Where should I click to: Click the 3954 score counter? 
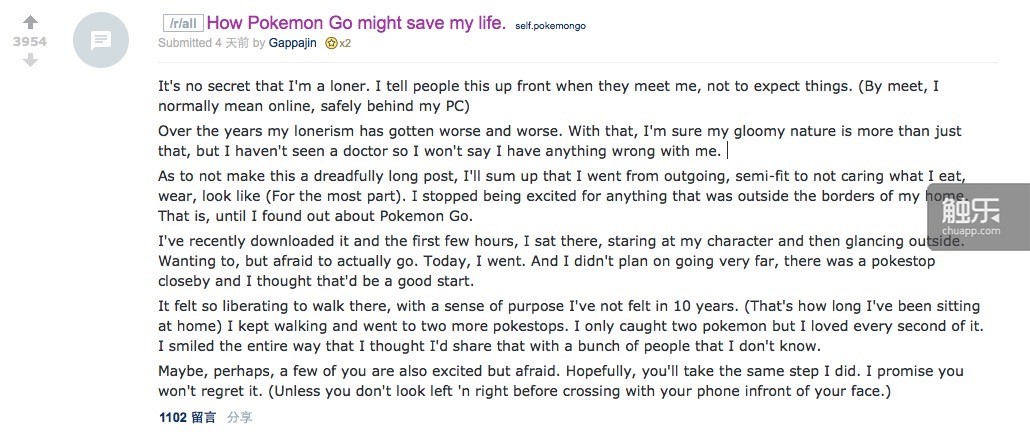(x=30, y=41)
